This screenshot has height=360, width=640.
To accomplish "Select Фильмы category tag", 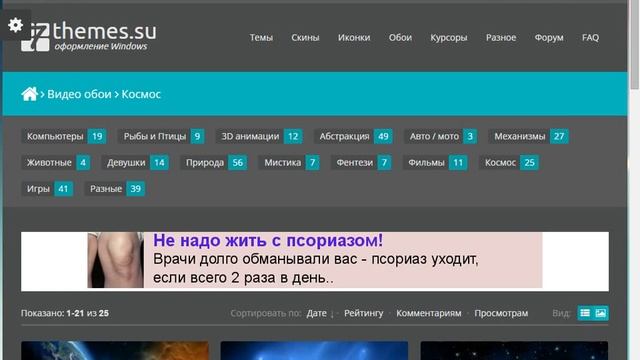I will (435, 162).
